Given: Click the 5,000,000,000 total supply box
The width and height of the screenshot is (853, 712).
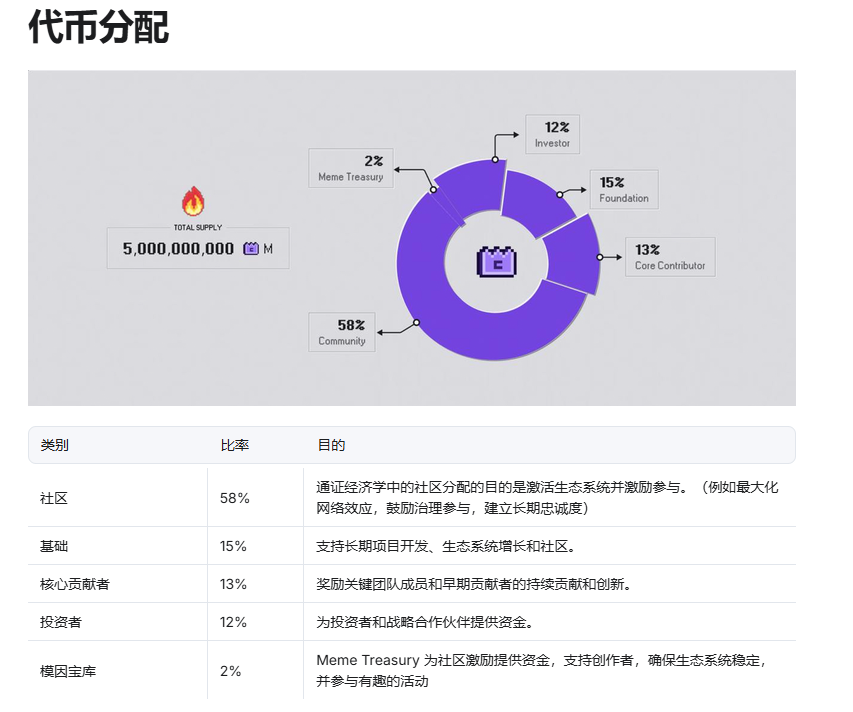Looking at the screenshot, I should [x=197, y=249].
